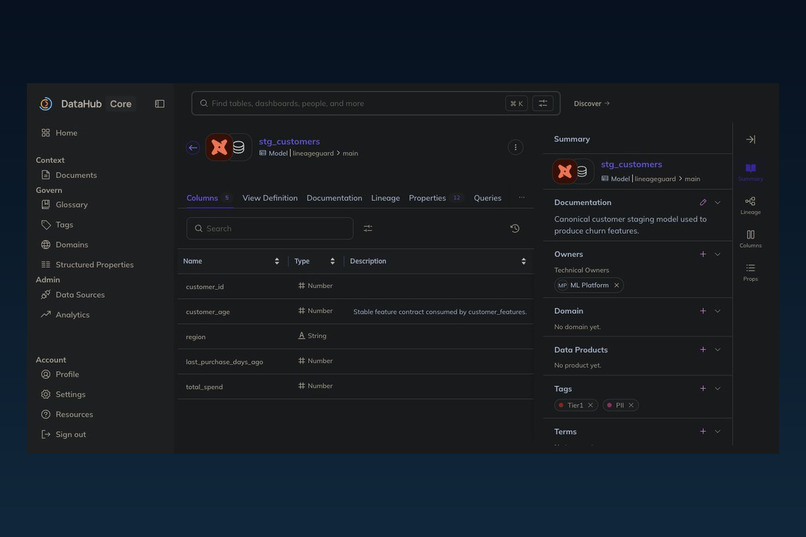The width and height of the screenshot is (806, 537).
Task: Add an owner with the plus icon
Action: click(703, 254)
